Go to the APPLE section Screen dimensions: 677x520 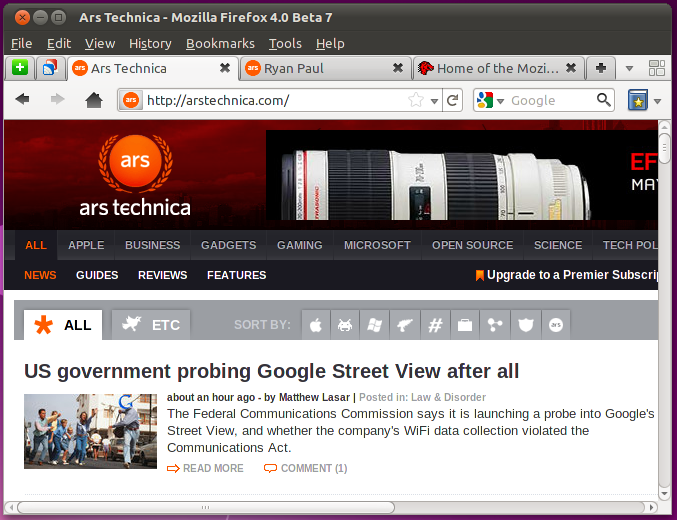coord(86,245)
